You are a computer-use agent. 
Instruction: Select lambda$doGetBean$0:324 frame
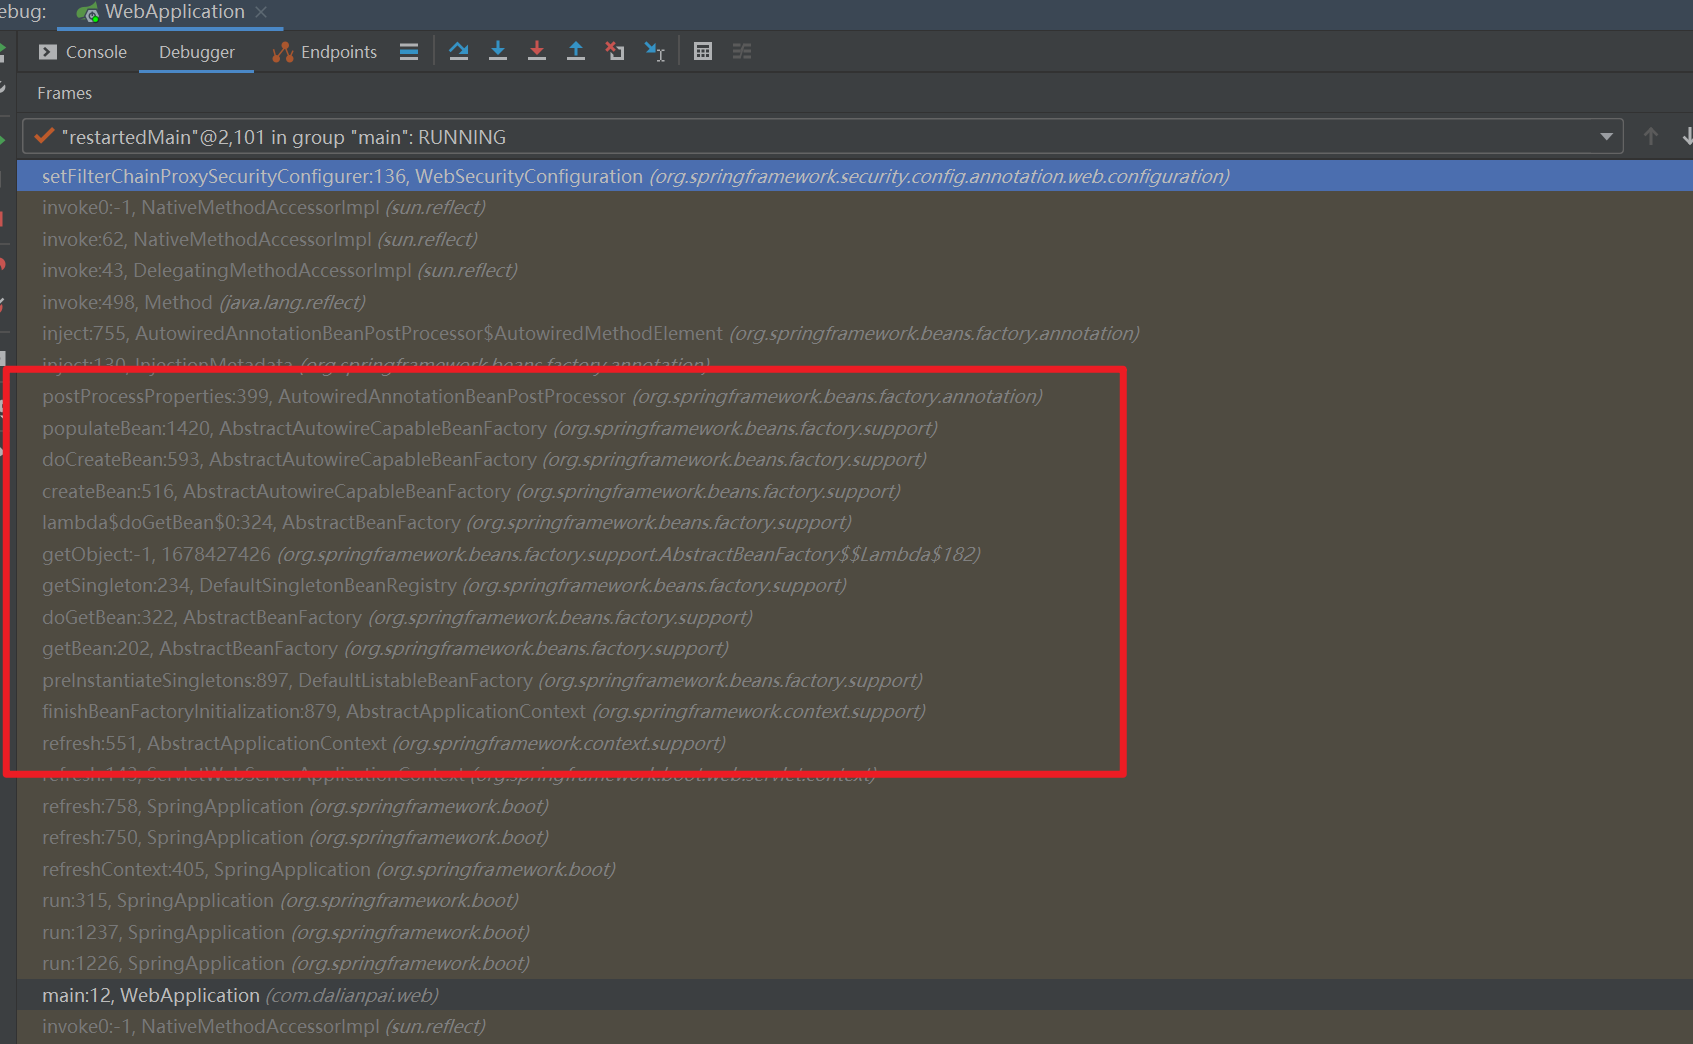(854, 523)
